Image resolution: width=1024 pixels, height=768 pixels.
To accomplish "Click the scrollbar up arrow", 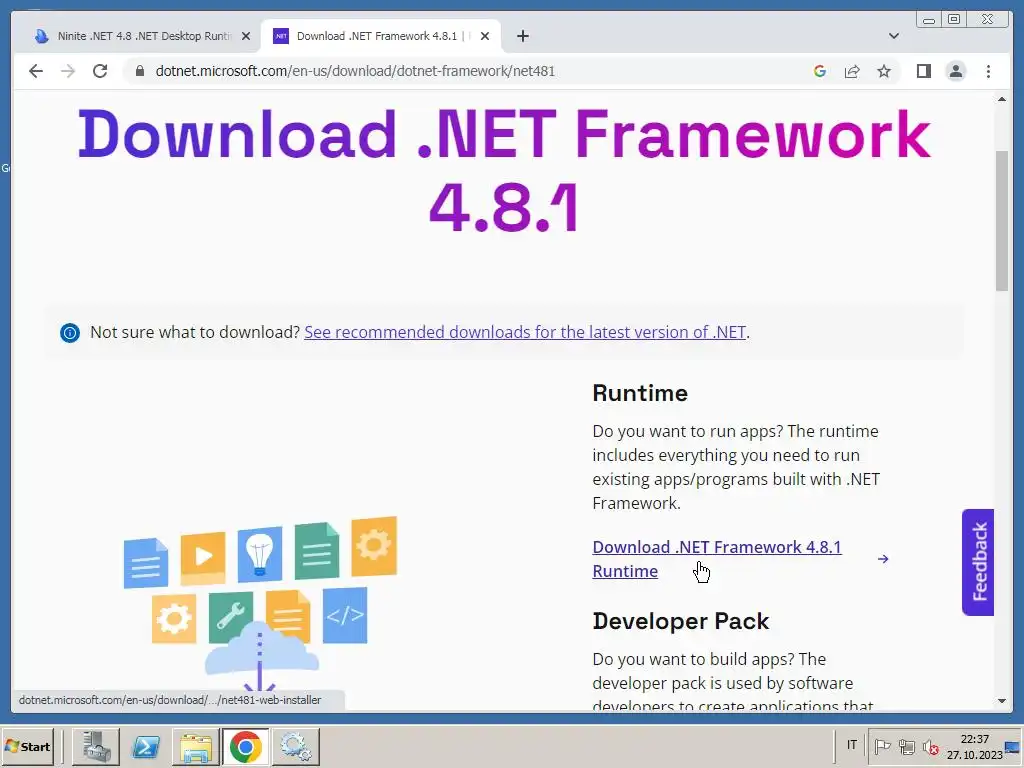I will [x=1002, y=99].
